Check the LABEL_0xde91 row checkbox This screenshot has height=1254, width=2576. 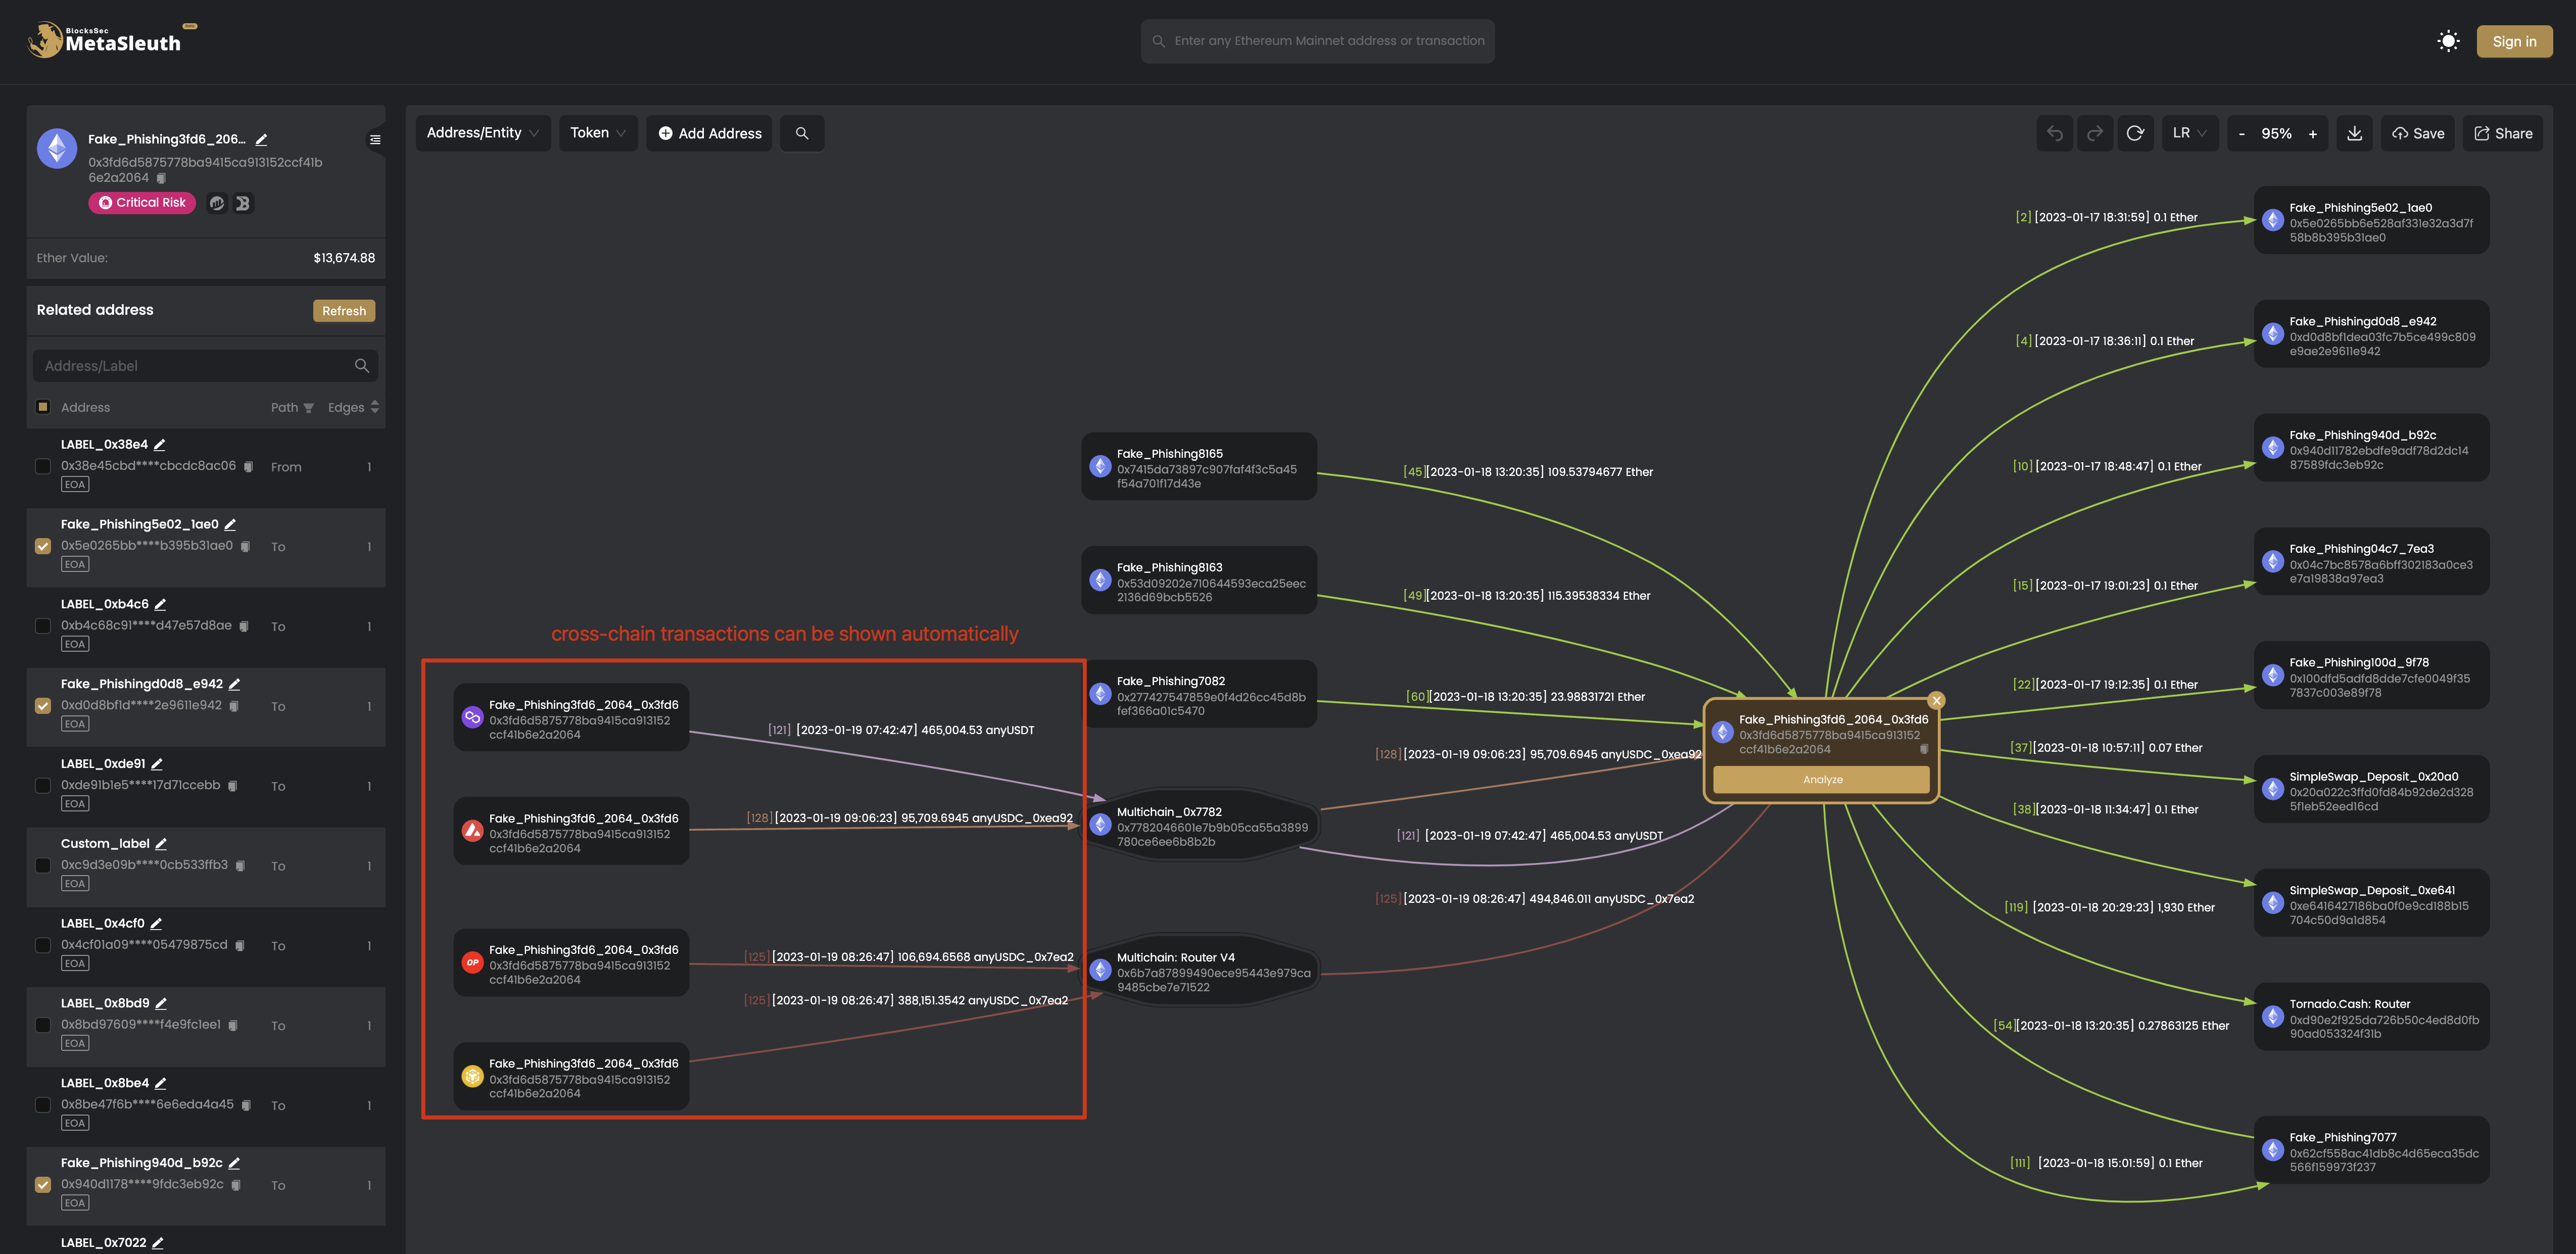coord(43,786)
